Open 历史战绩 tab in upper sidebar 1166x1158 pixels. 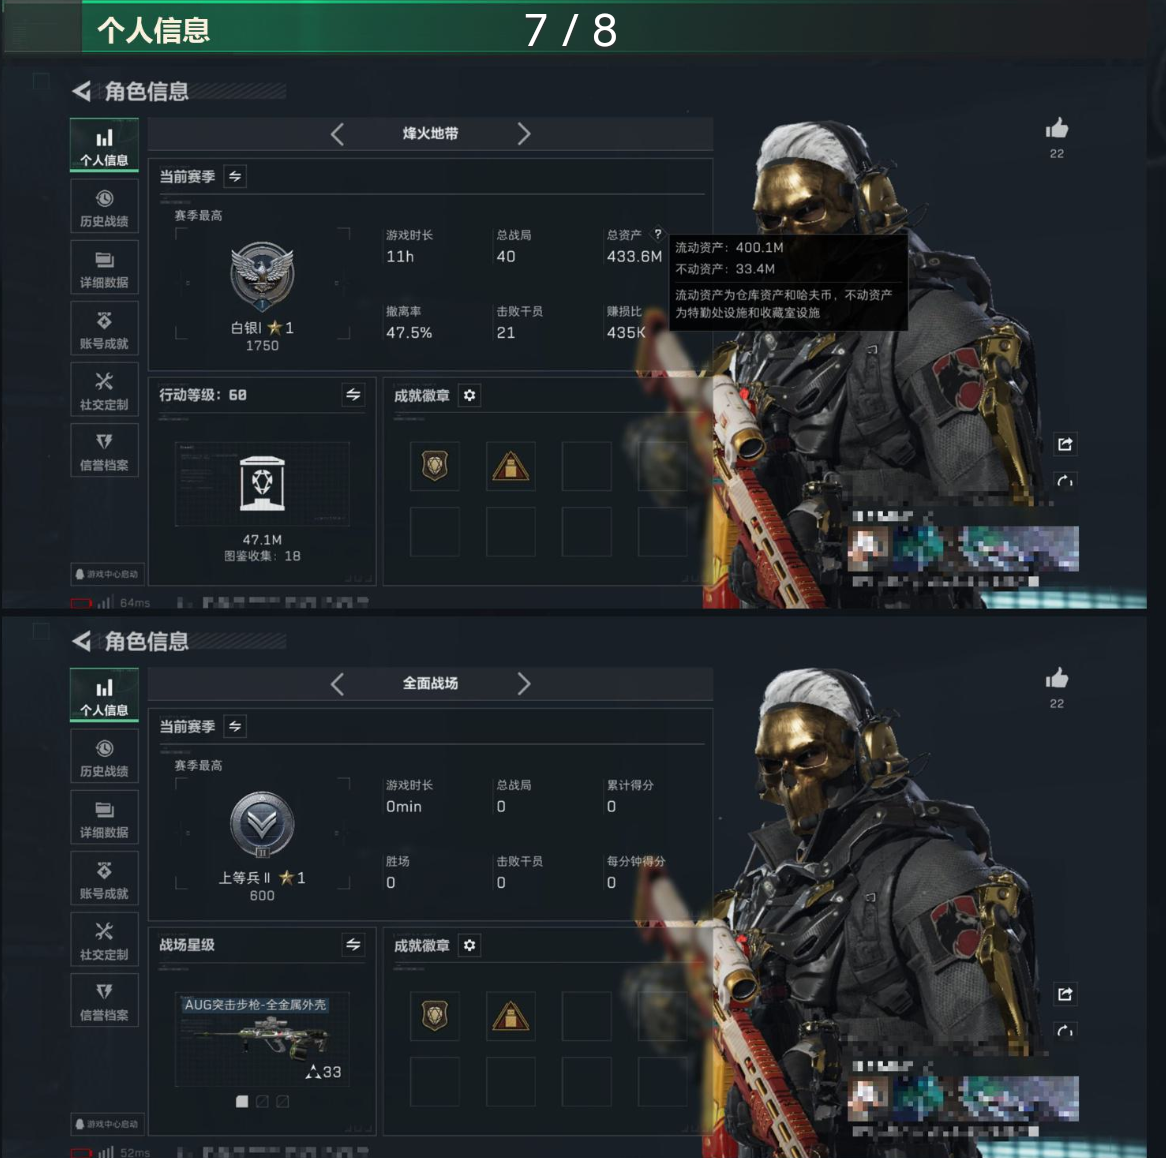(x=104, y=208)
